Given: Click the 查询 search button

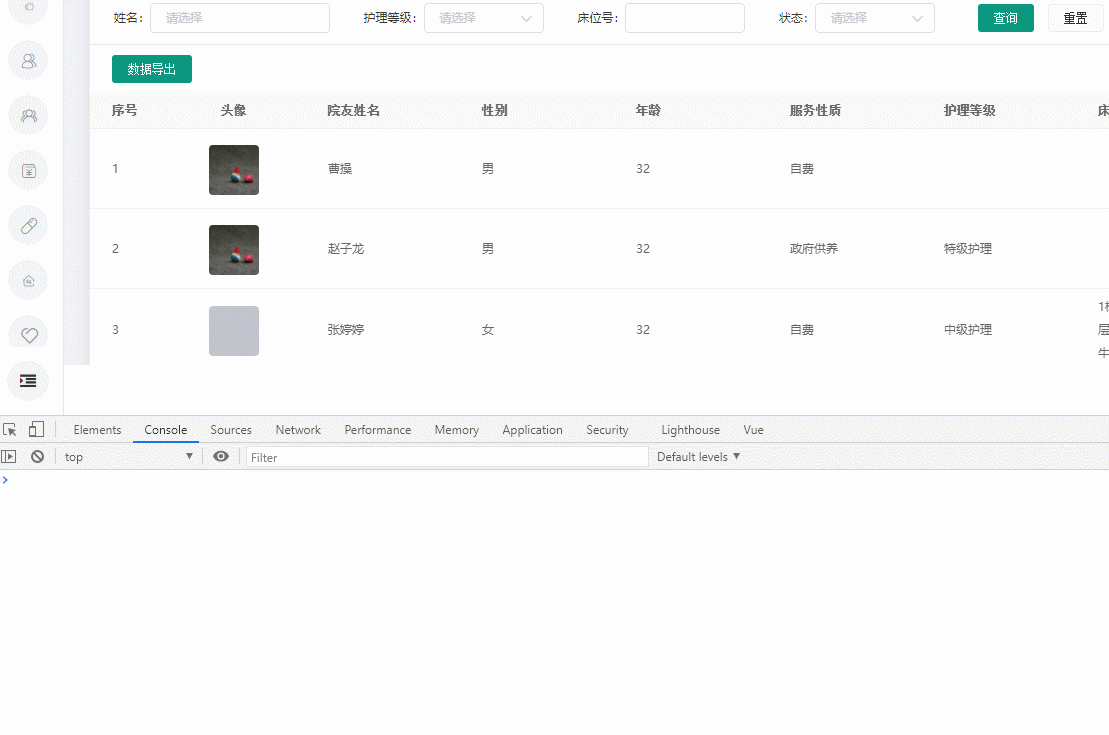Looking at the screenshot, I should coord(1005,18).
